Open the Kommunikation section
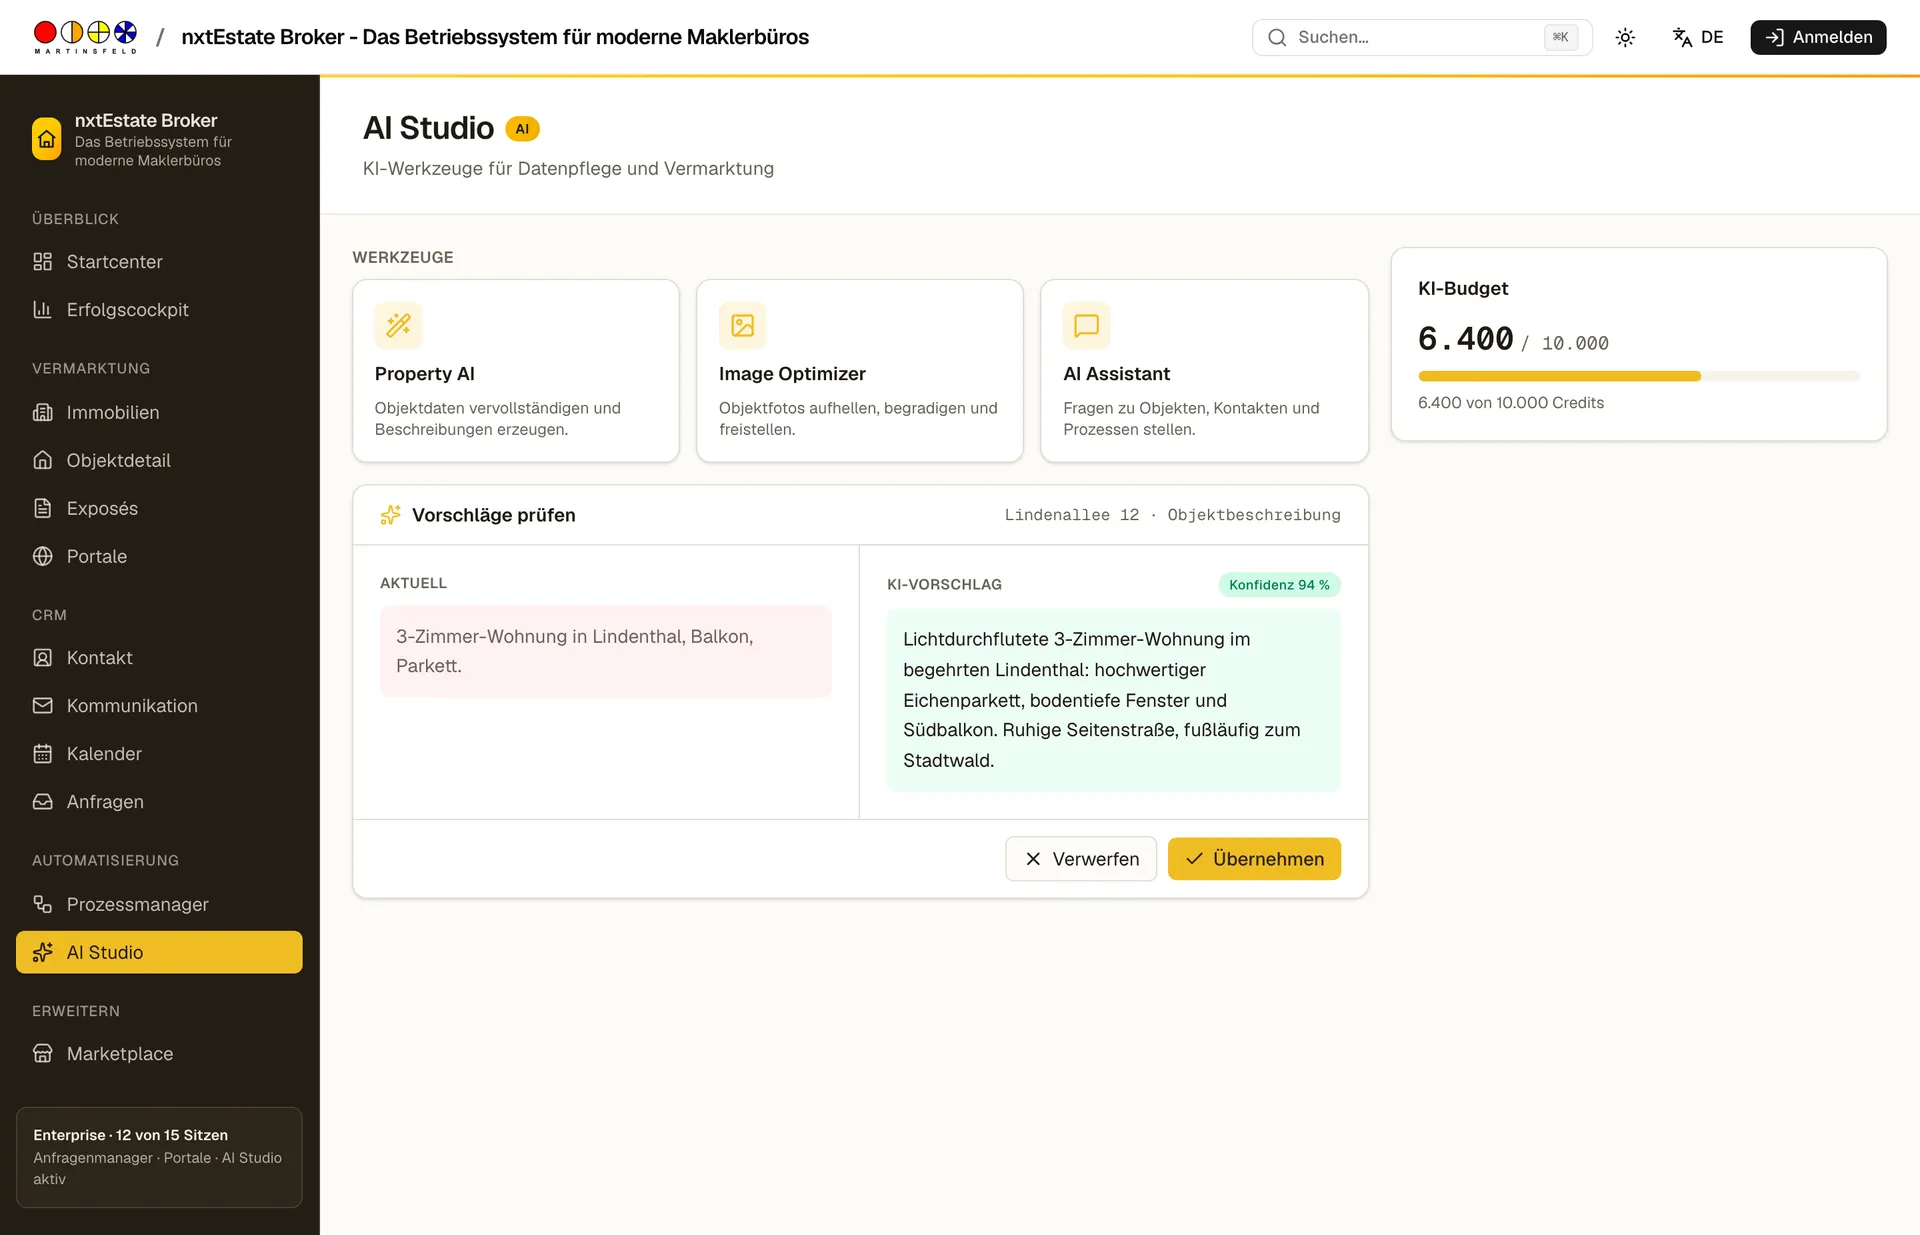Viewport: 1920px width, 1235px height. [159, 705]
